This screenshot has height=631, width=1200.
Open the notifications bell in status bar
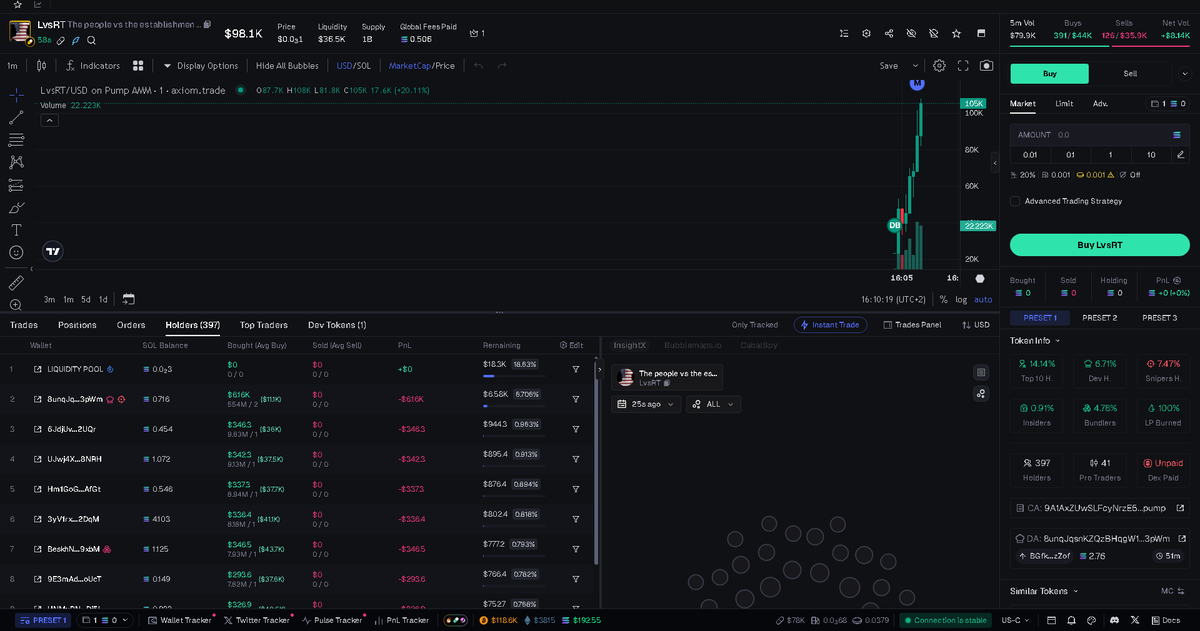(x=1072, y=620)
